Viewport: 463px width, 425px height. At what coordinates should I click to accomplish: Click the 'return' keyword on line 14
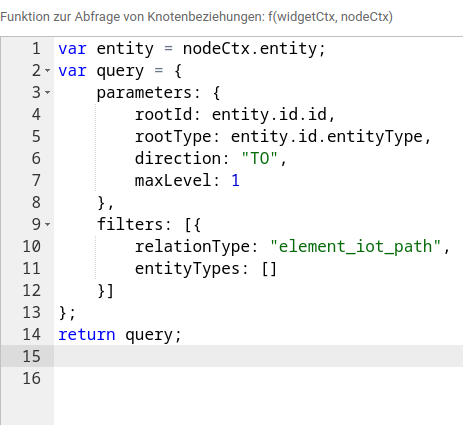(x=87, y=335)
